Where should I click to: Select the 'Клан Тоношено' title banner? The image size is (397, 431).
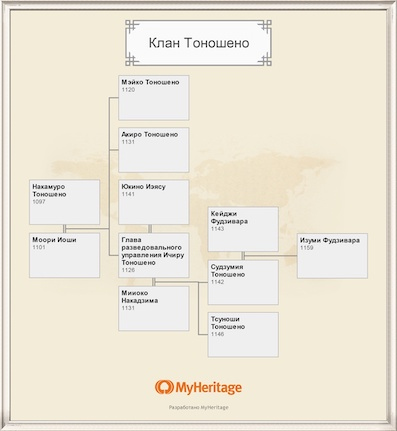click(199, 43)
